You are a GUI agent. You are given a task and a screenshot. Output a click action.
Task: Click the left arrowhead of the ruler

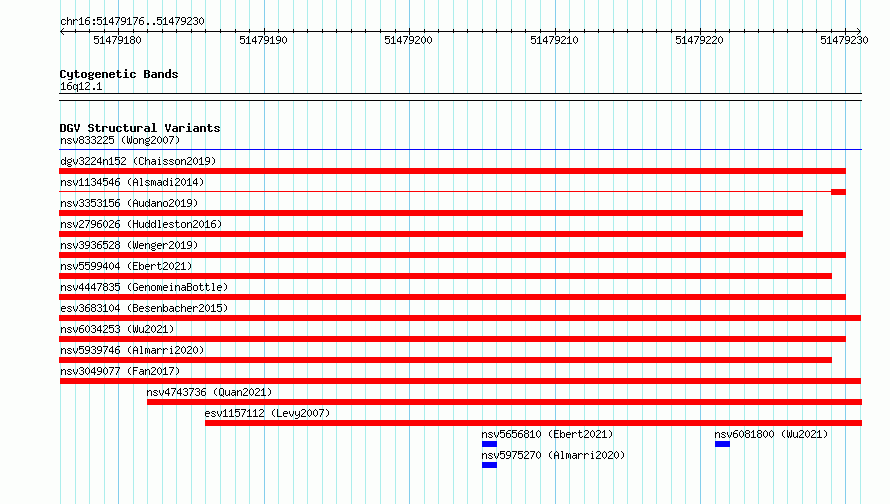click(62, 32)
